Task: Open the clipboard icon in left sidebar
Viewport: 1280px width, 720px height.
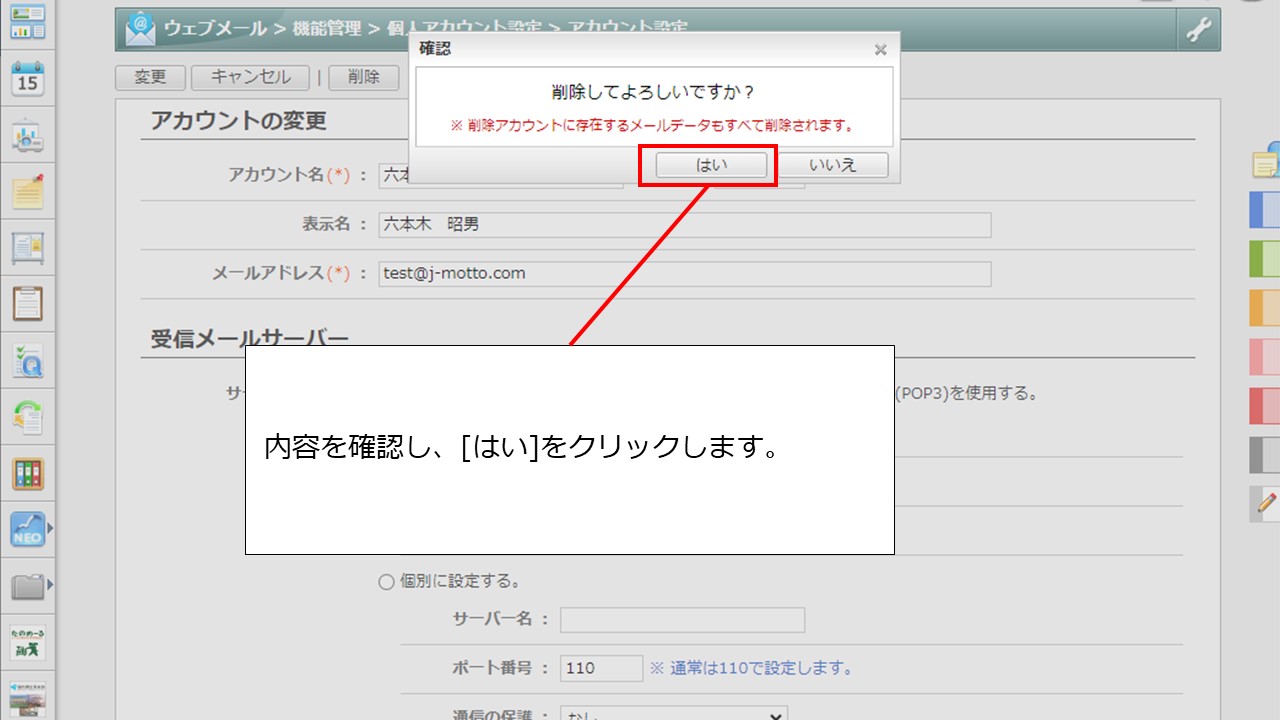Action: (x=28, y=302)
